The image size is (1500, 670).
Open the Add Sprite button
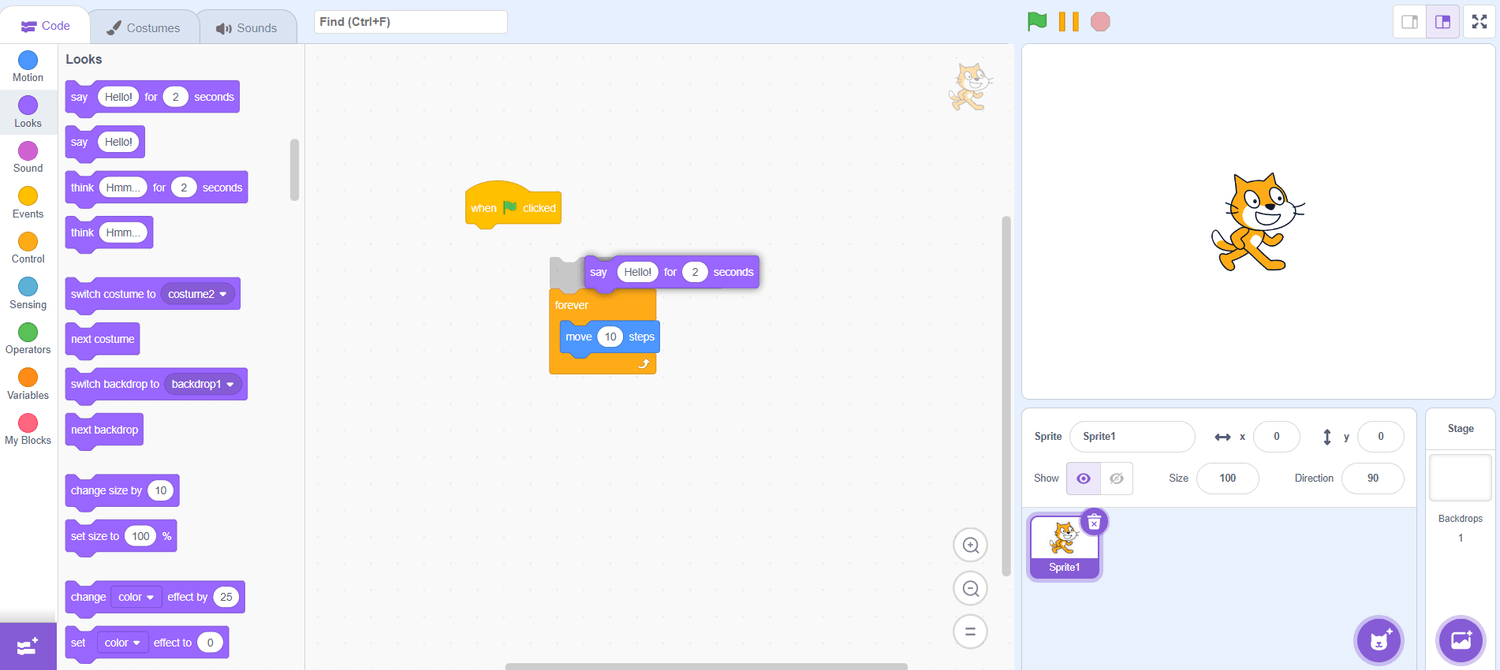pyautogui.click(x=1380, y=639)
